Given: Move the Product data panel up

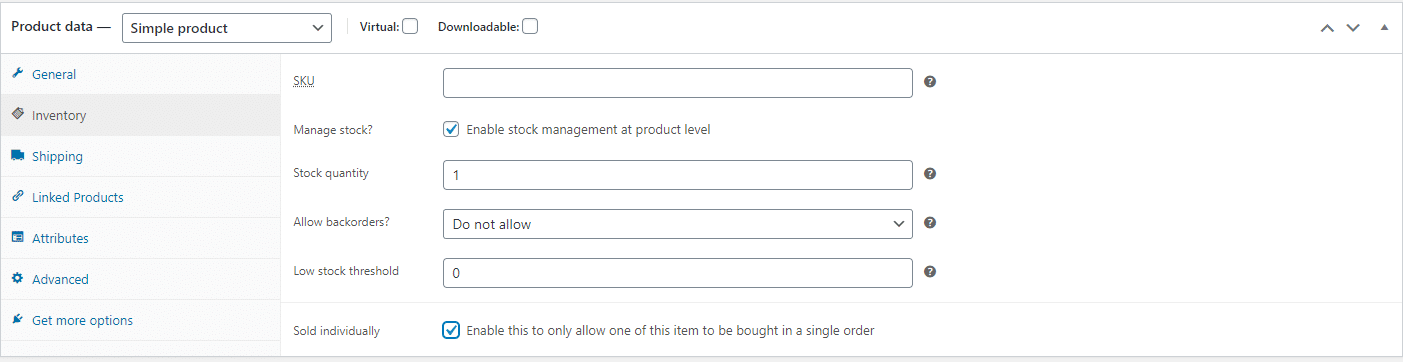Looking at the screenshot, I should pos(1328,28).
